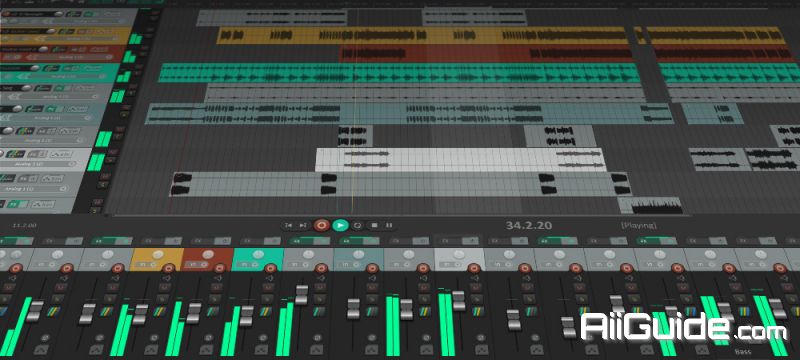Arm recording on the red mixer strip
800x360 pixels.
pos(219,268)
